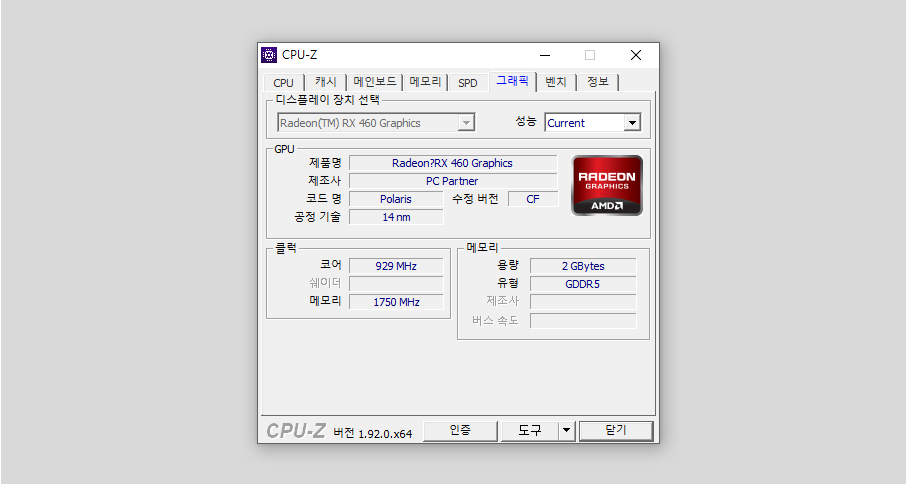906x484 pixels.
Task: Open the 도구 button dropdown arrow
Action: (567, 431)
